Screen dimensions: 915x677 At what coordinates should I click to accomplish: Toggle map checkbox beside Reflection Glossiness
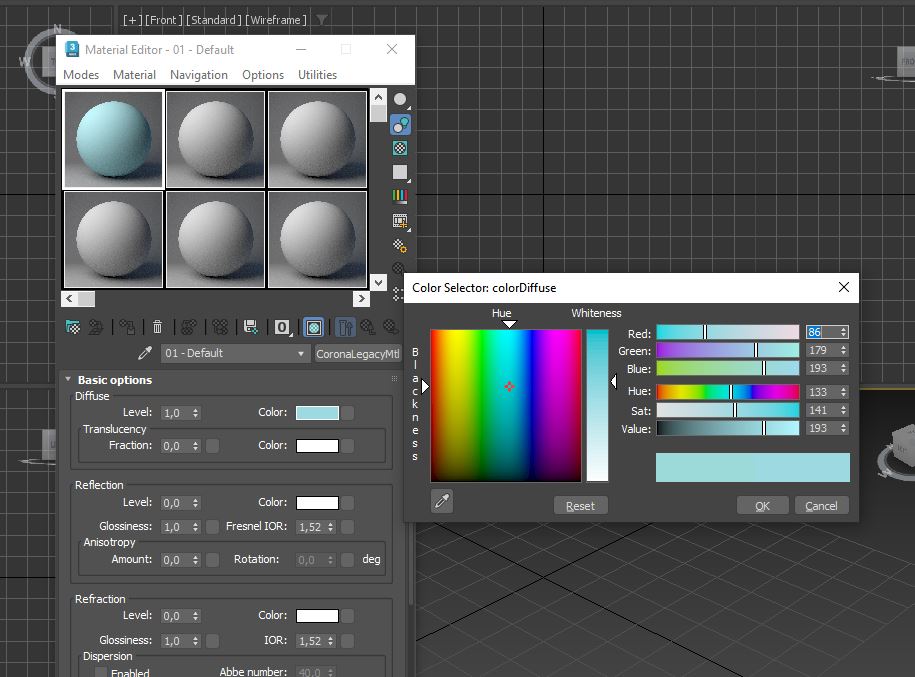point(212,527)
